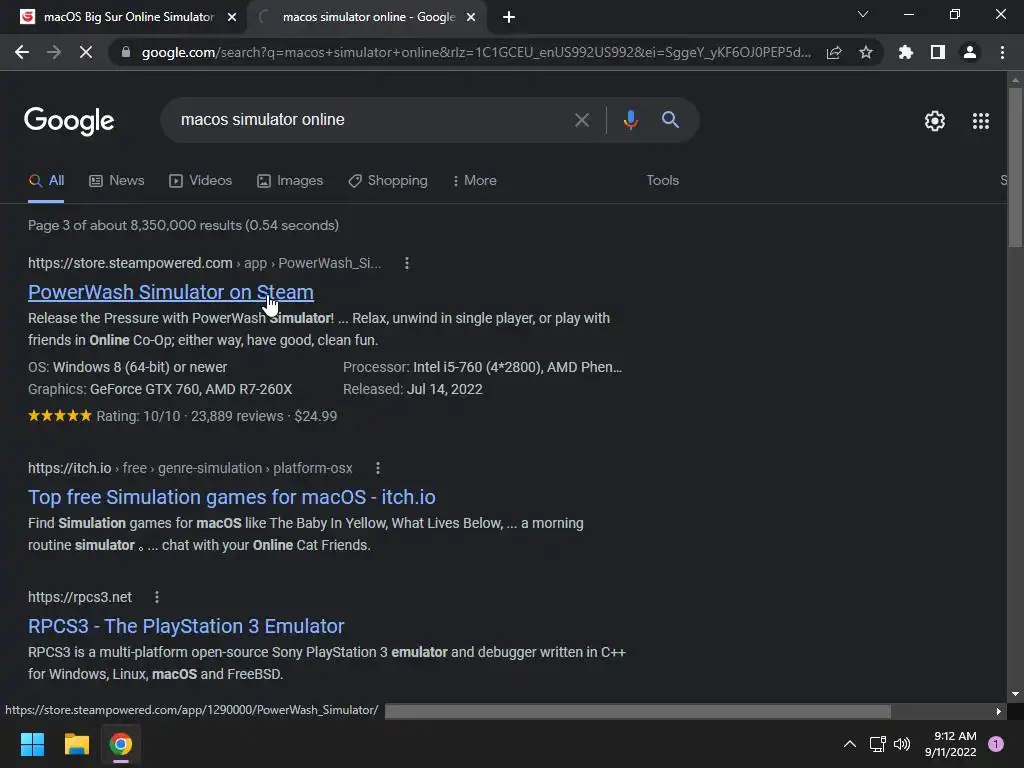The height and width of the screenshot is (768, 1024).
Task: Switch to Images results
Action: [290, 181]
